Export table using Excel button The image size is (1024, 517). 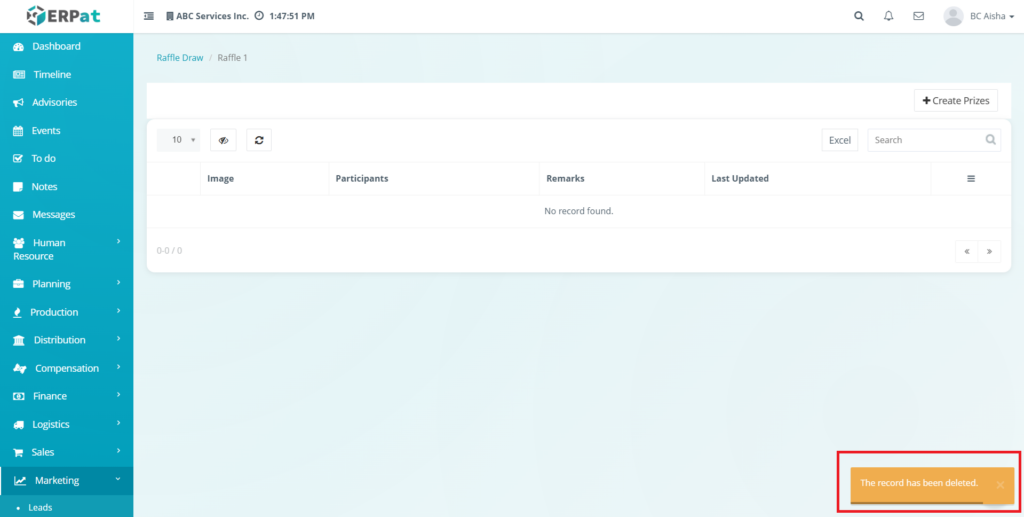tap(839, 140)
